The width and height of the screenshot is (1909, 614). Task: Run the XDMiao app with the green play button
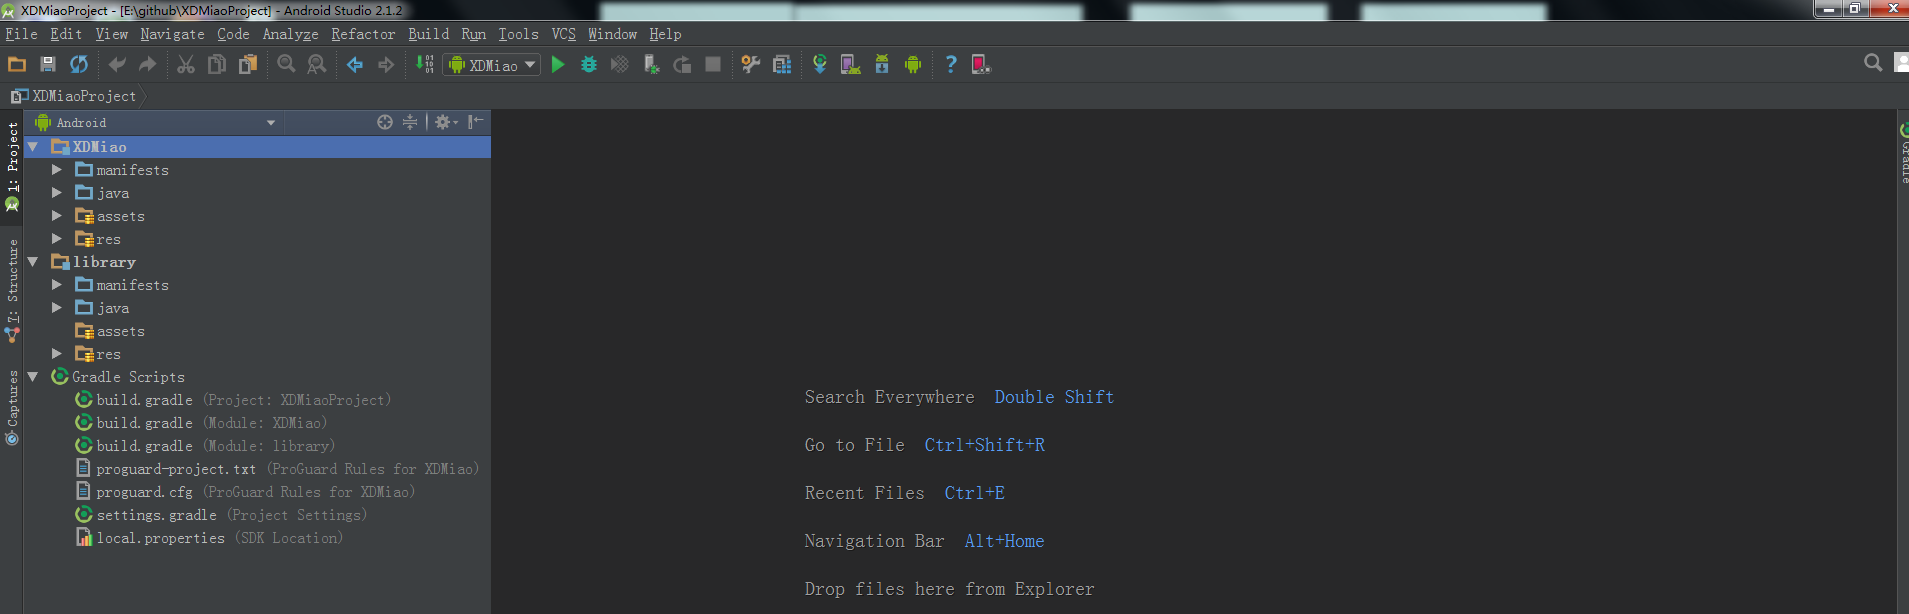(558, 65)
